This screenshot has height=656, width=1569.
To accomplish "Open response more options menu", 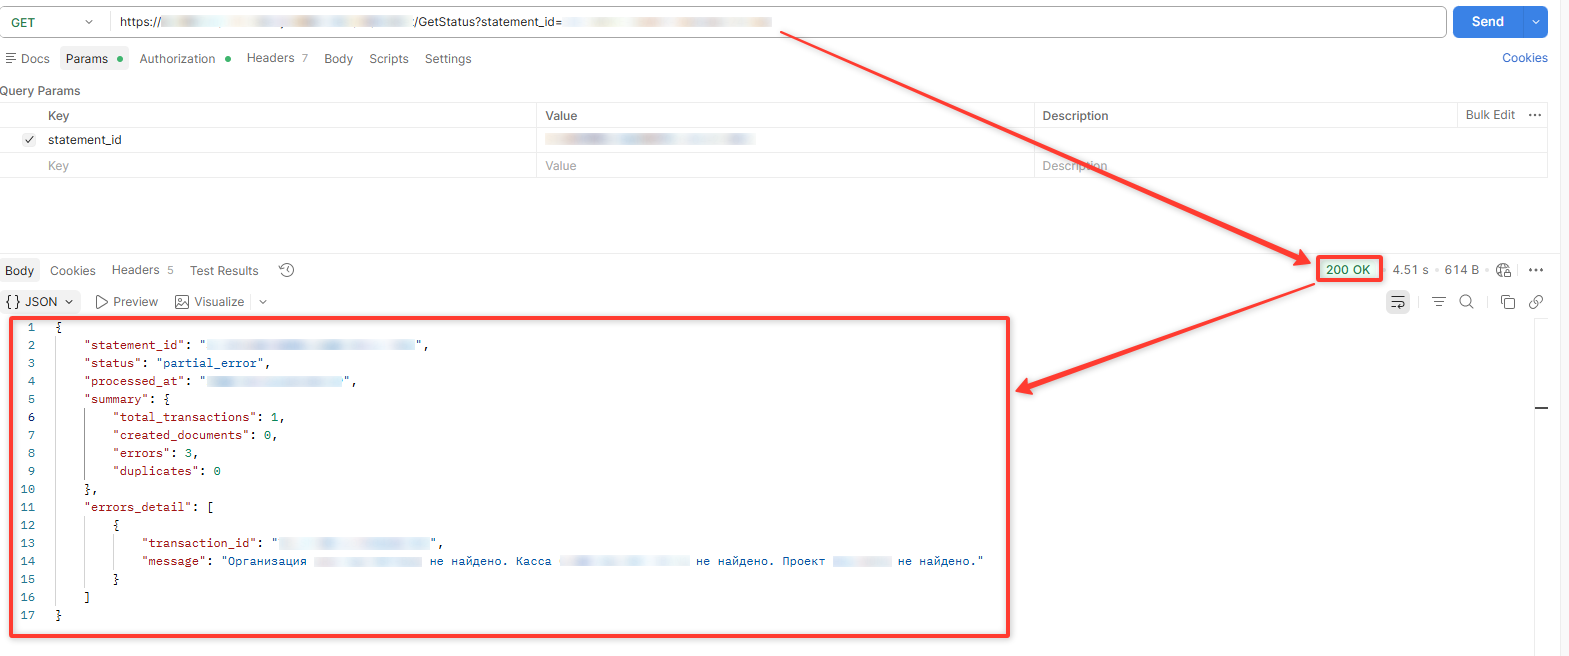I will tap(1536, 270).
